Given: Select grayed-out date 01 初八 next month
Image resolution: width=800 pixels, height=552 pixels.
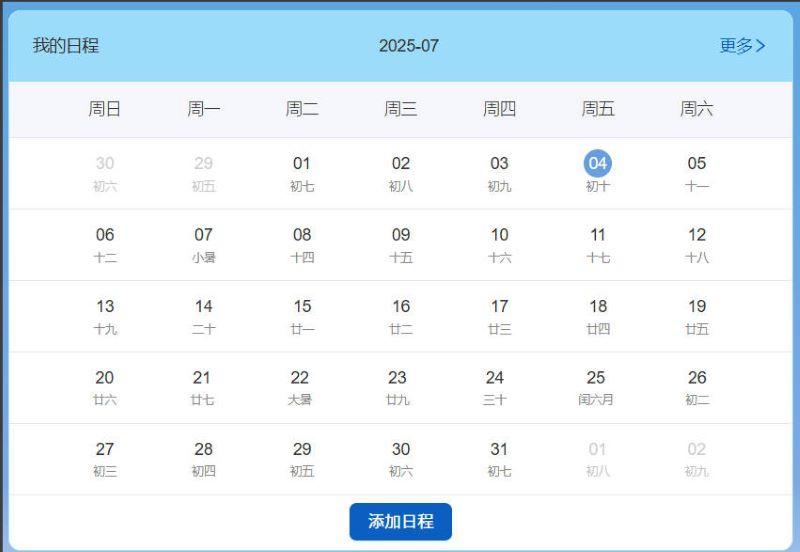Looking at the screenshot, I should pyautogui.click(x=597, y=459).
